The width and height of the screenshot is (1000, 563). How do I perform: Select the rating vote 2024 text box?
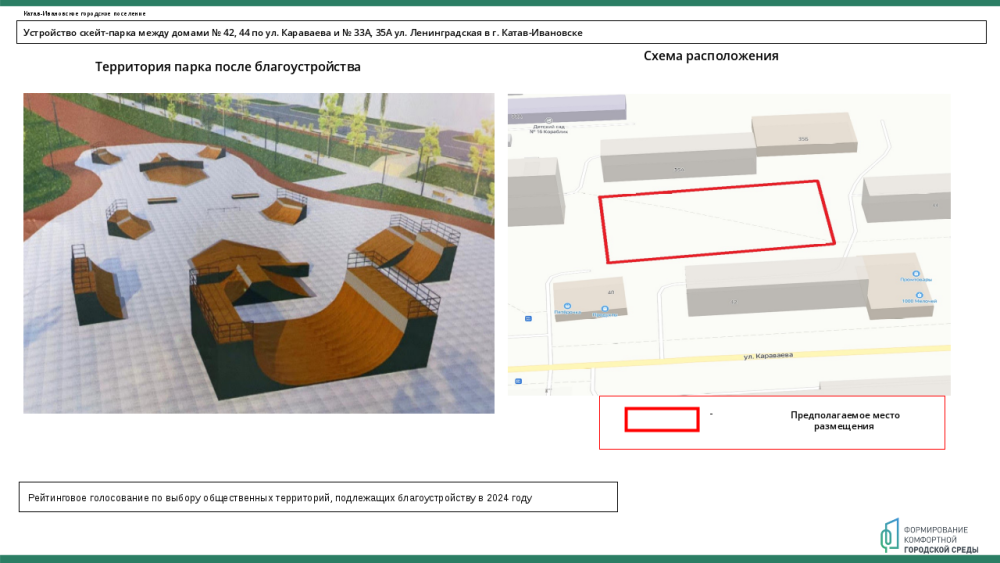click(318, 497)
